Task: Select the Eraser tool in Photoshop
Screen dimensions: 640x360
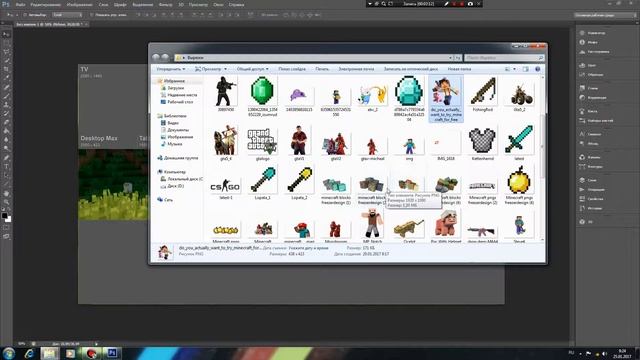Action: [6, 122]
